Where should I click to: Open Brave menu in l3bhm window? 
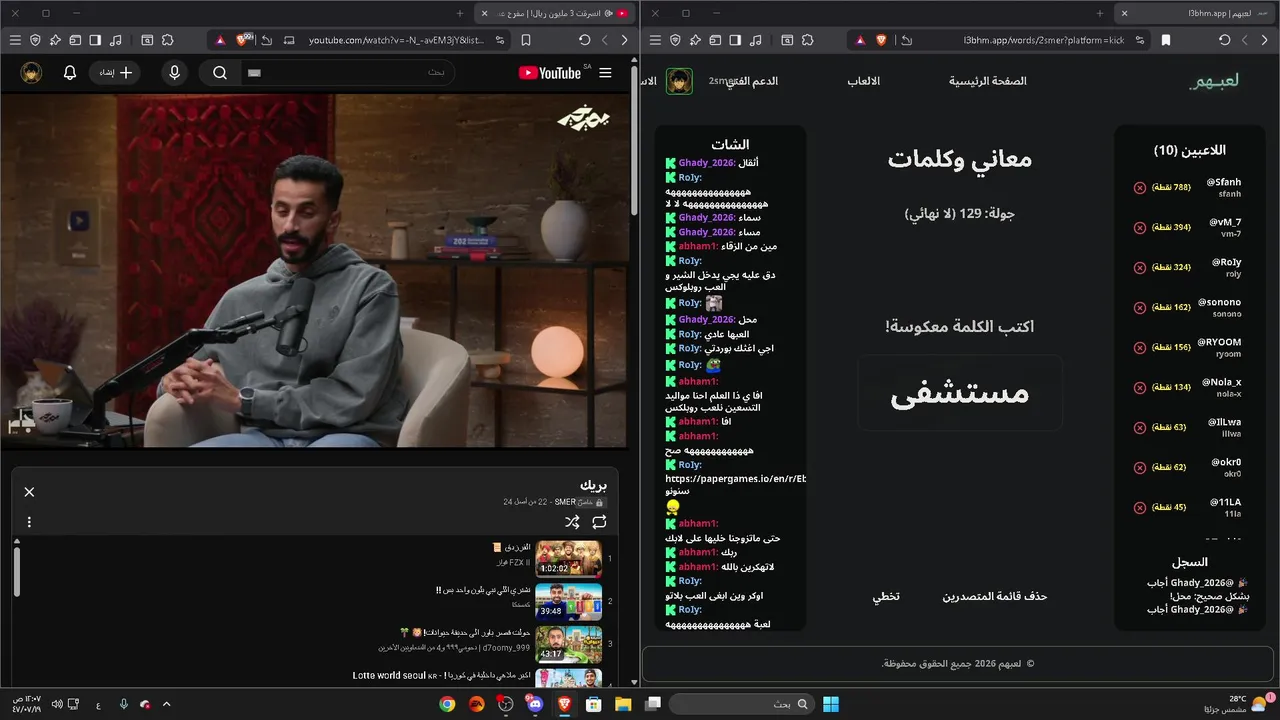click(x=655, y=40)
